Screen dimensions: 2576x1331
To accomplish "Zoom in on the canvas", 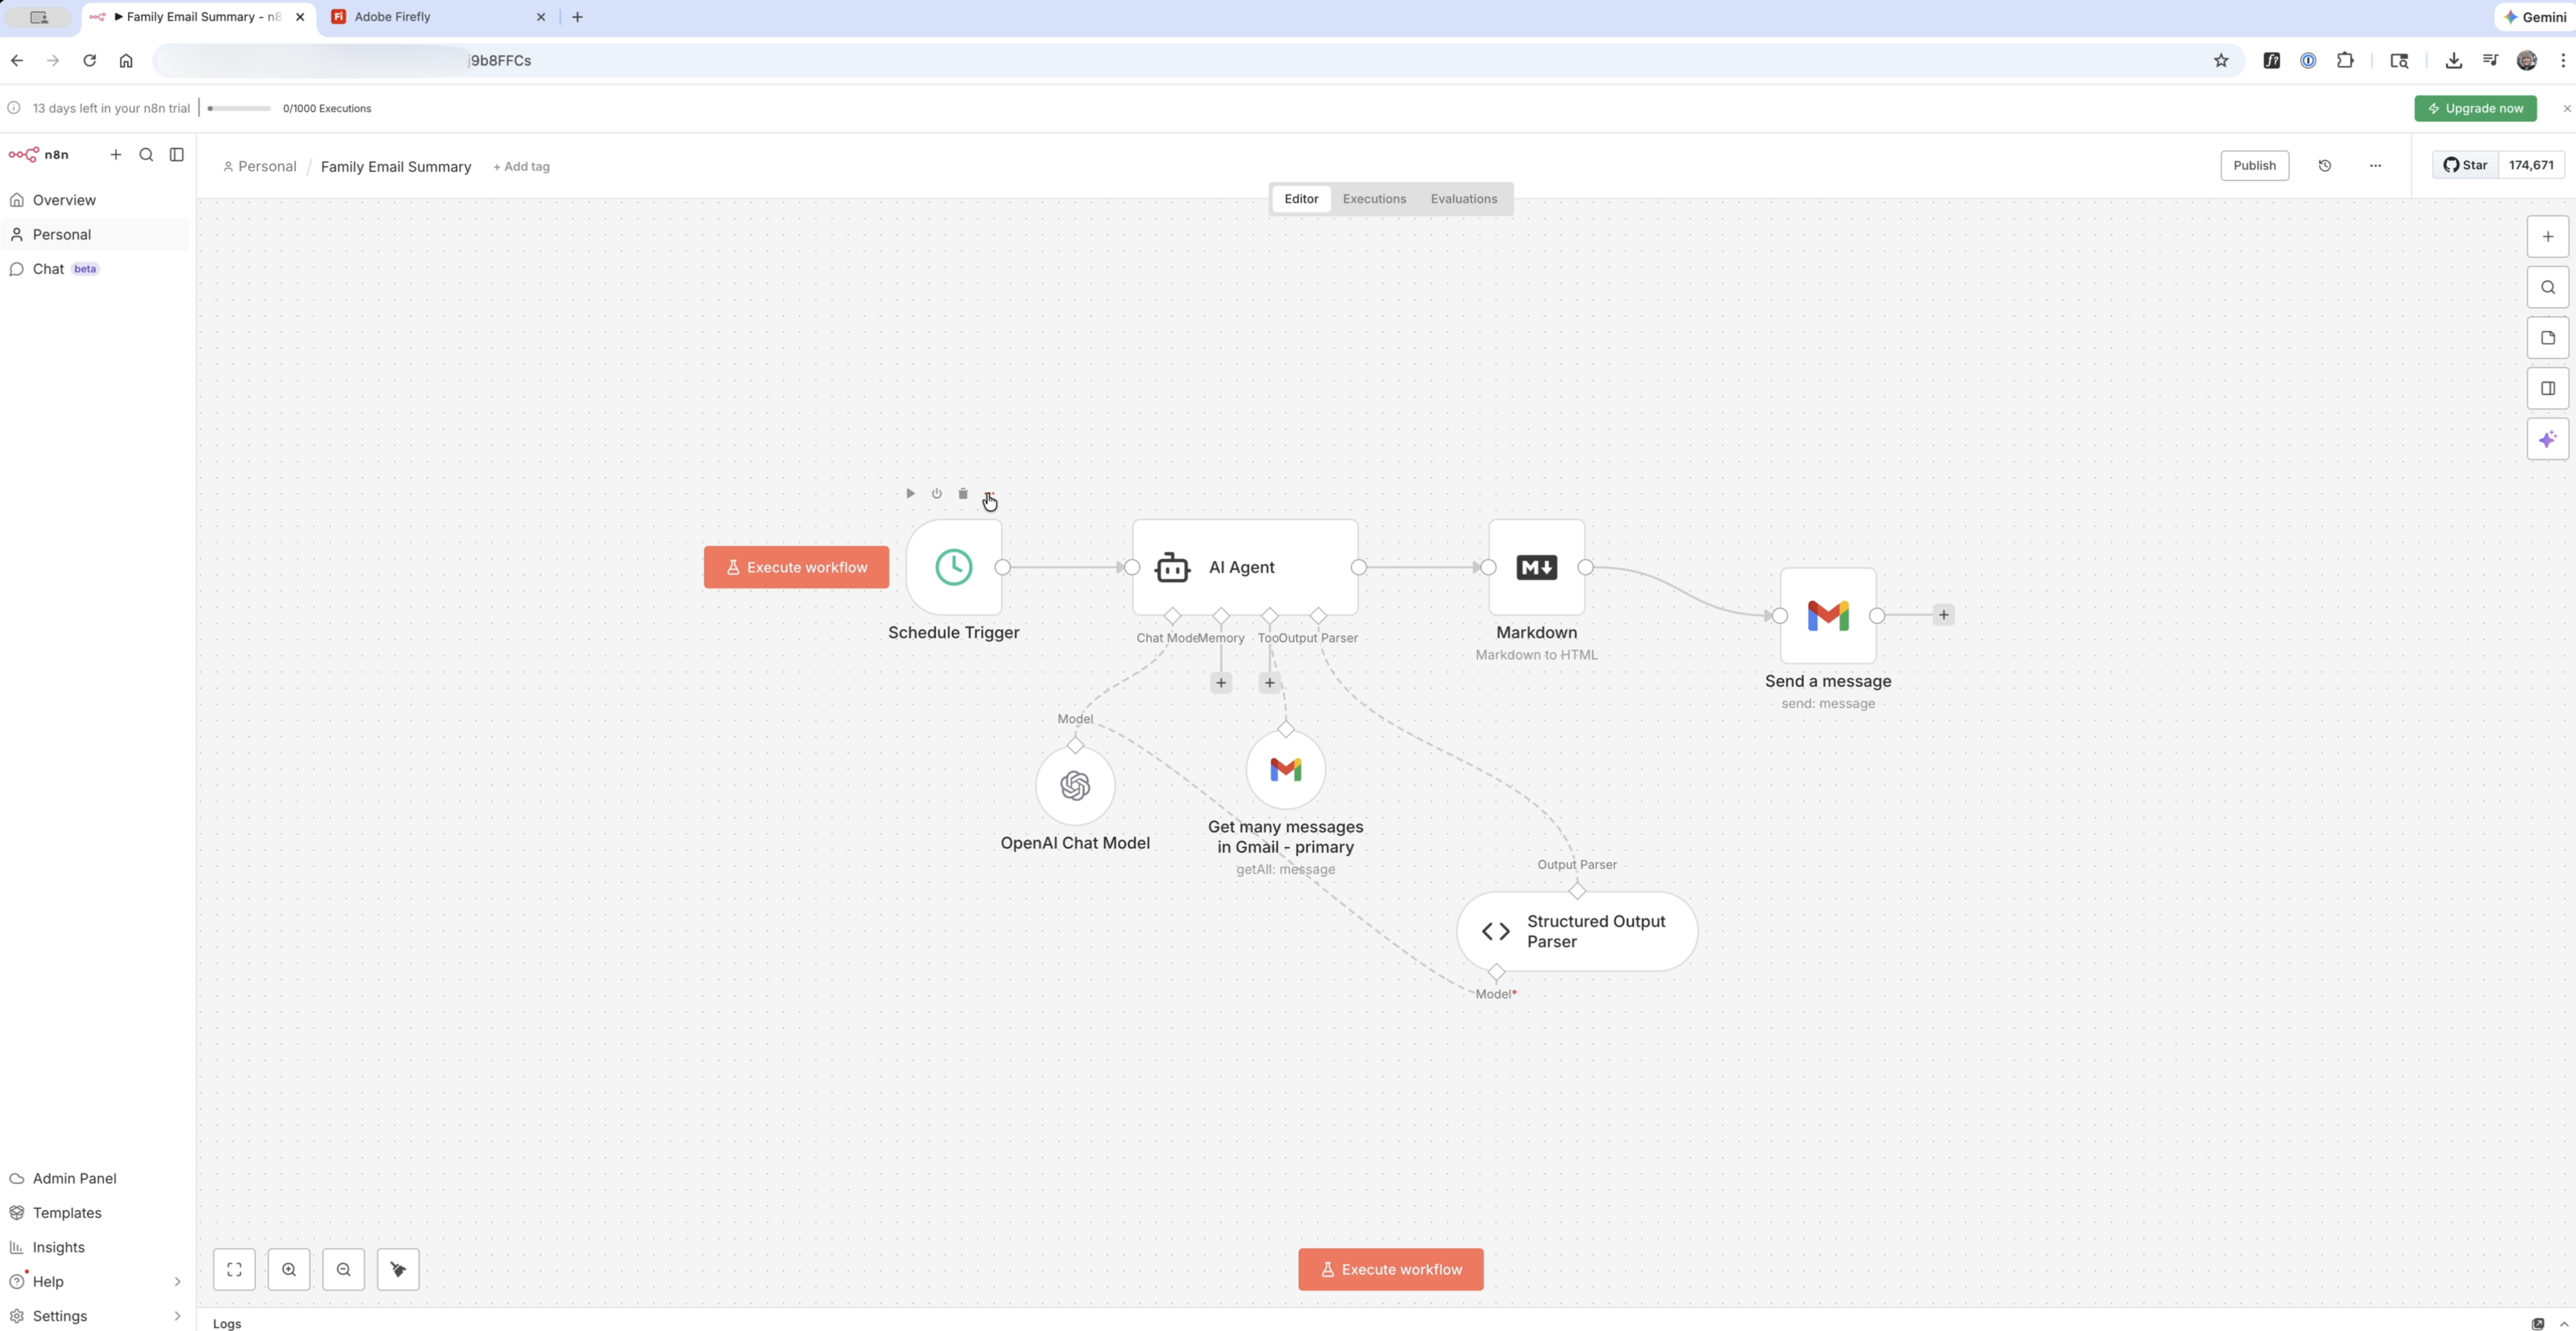I will click(x=289, y=1270).
